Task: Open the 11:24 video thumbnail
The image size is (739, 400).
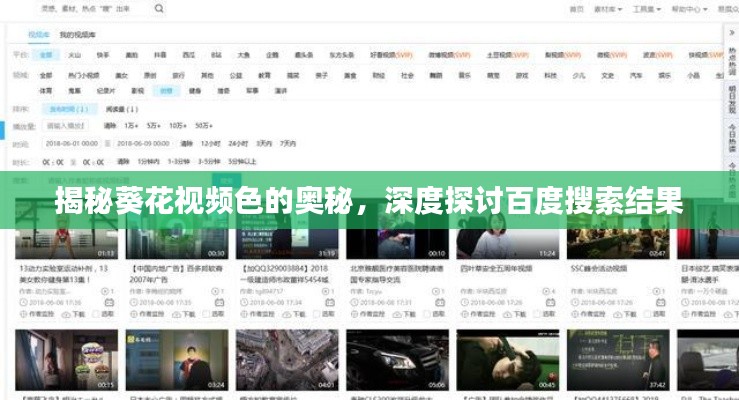Action: pos(508,229)
